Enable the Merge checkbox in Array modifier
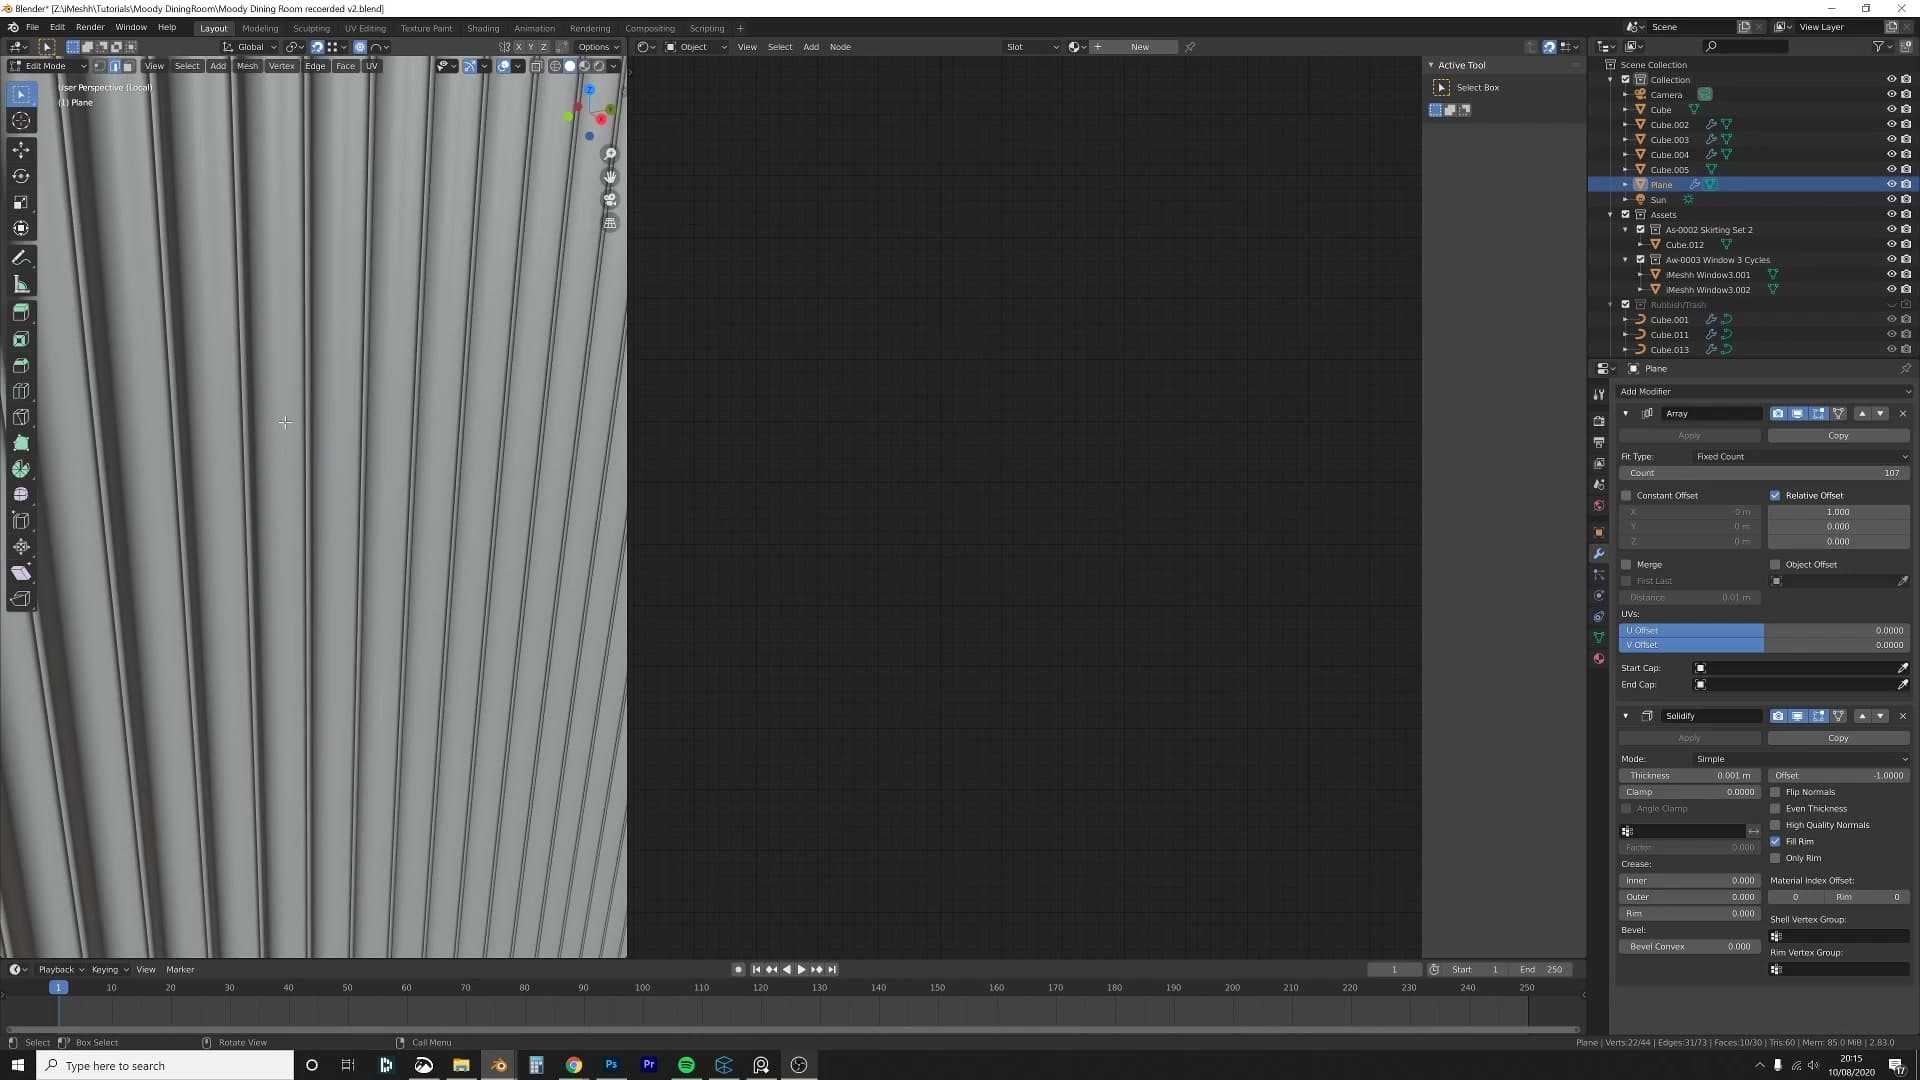Viewport: 1920px width, 1080px height. tap(1626, 565)
